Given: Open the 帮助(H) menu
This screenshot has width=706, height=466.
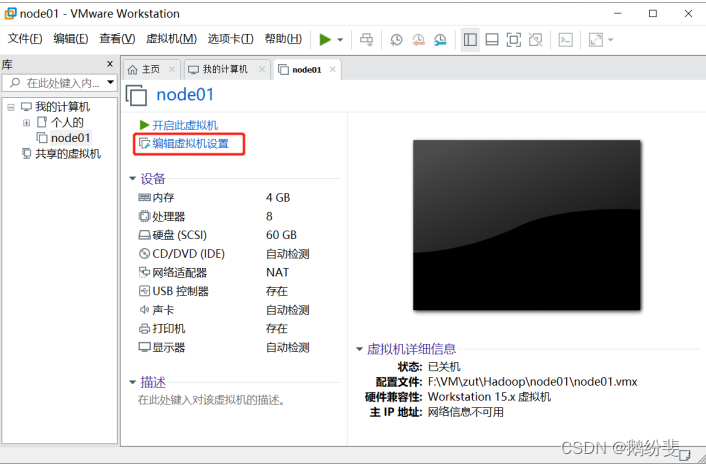Looking at the screenshot, I should click(283, 39).
